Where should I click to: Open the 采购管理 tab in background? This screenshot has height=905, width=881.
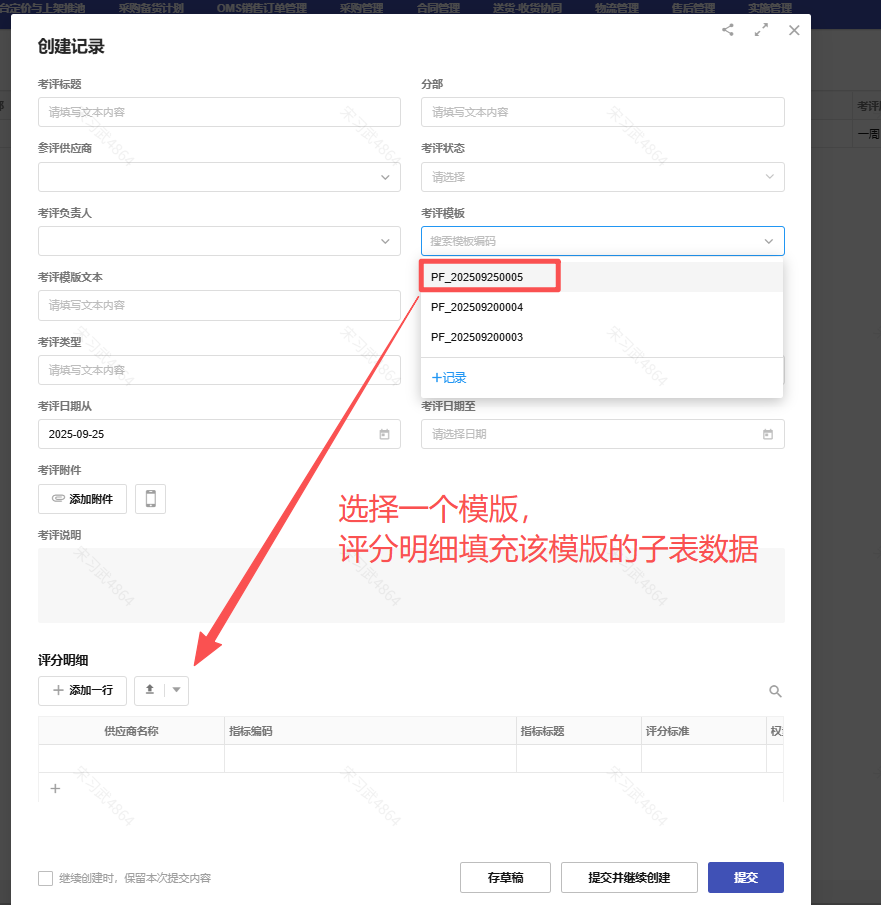pyautogui.click(x=361, y=8)
